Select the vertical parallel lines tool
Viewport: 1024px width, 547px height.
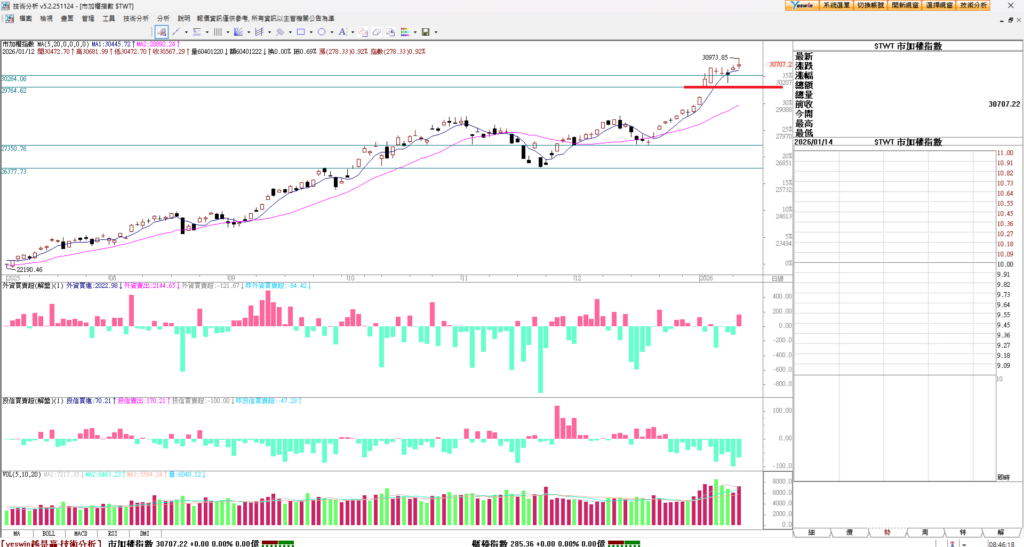tap(218, 32)
